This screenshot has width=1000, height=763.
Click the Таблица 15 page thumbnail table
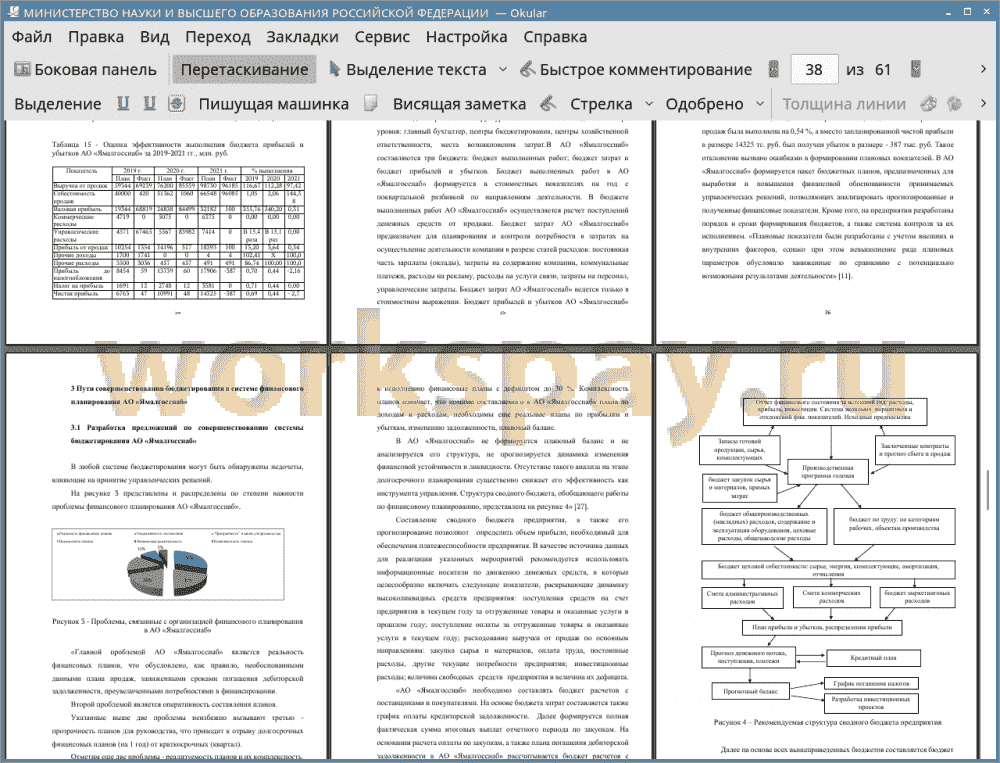pyautogui.click(x=178, y=232)
